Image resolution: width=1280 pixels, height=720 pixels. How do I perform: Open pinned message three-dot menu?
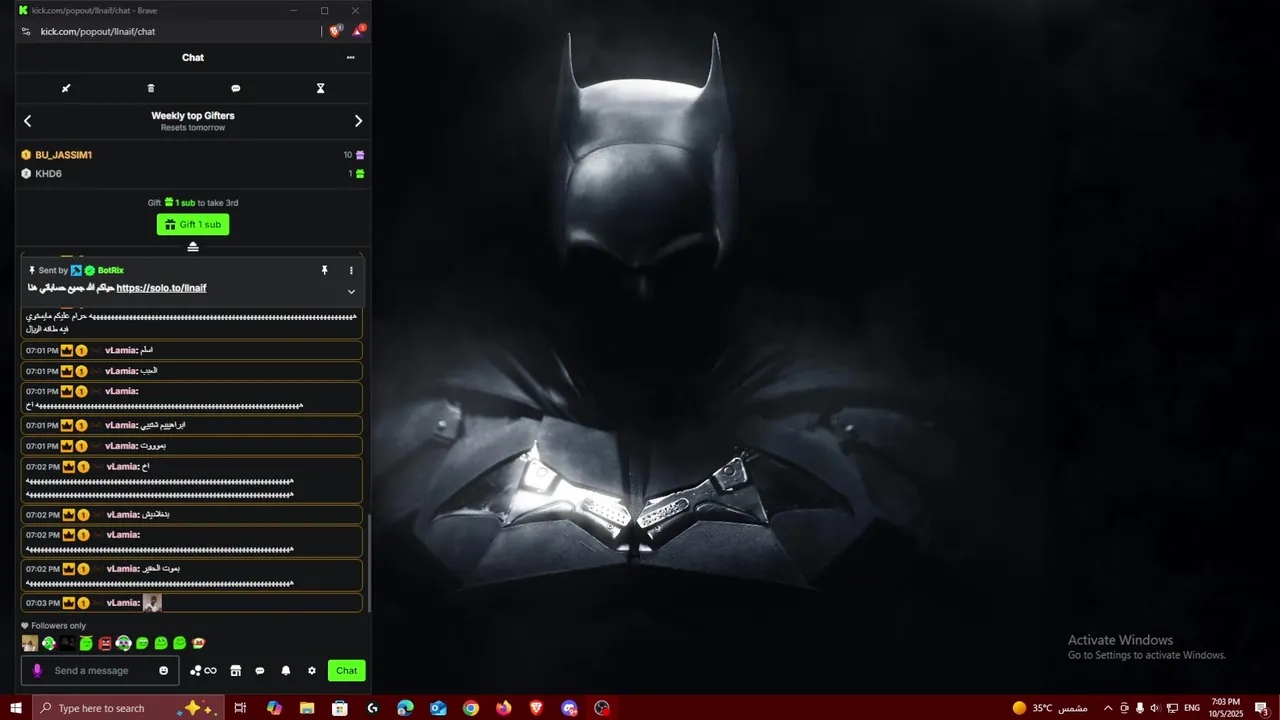(351, 270)
